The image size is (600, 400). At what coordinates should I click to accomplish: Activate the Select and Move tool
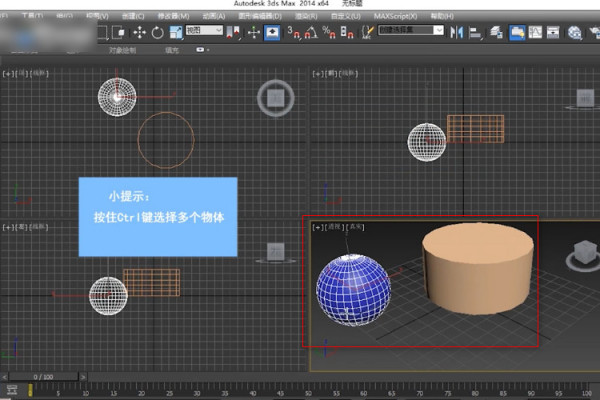(x=140, y=33)
